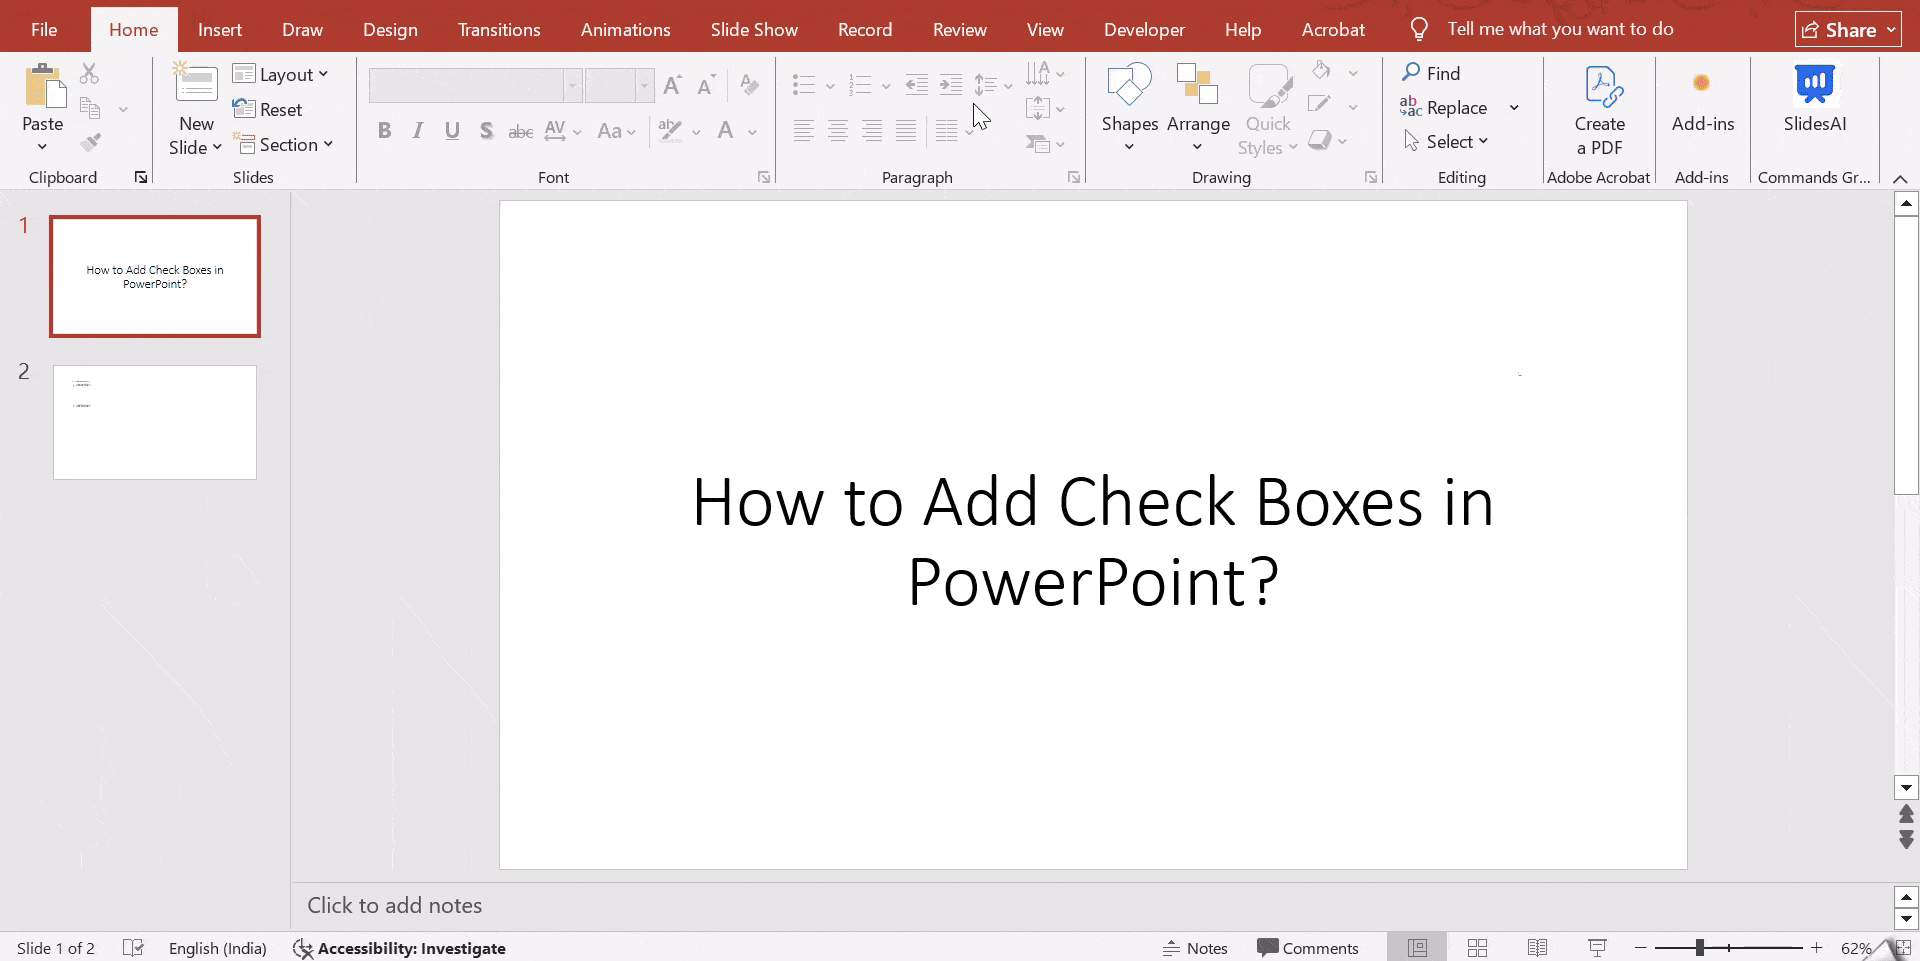
Task: Open the Font Color dropdown
Action: click(x=752, y=131)
